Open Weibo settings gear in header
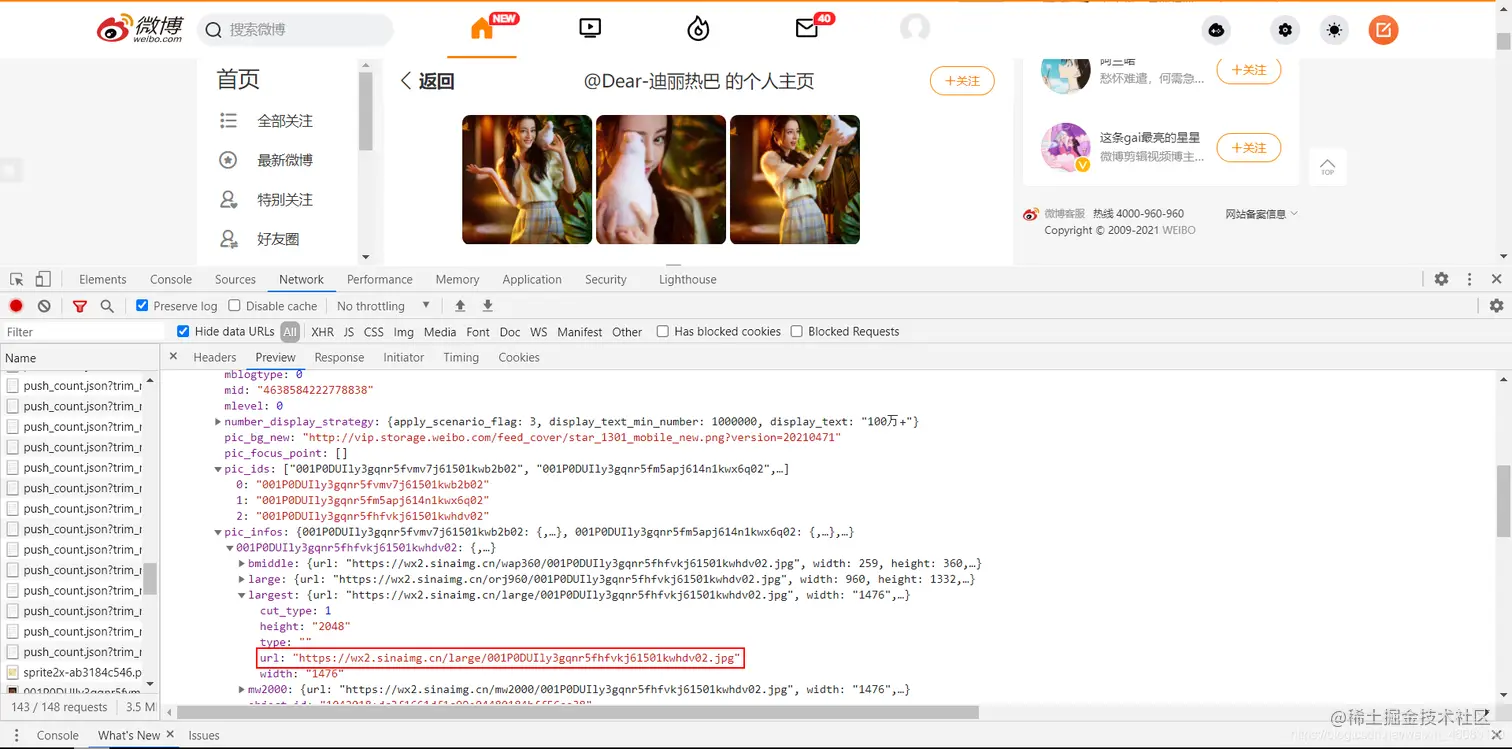1512x749 pixels. pyautogui.click(x=1285, y=30)
